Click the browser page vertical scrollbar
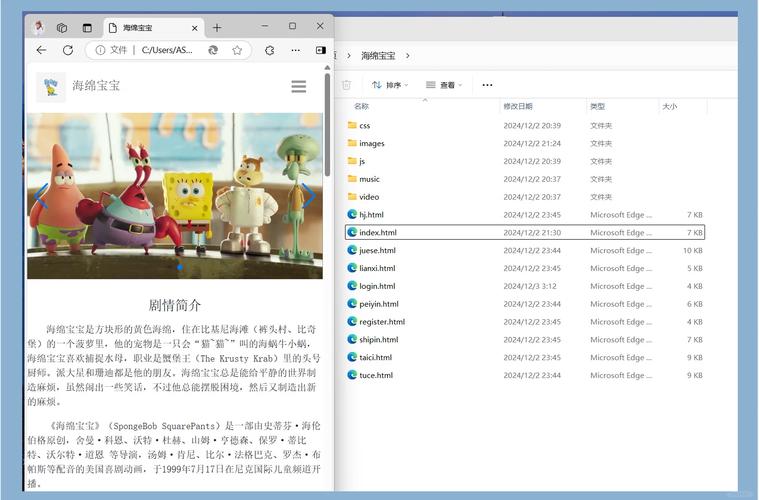Image resolution: width=759 pixels, height=500 pixels. [327, 126]
